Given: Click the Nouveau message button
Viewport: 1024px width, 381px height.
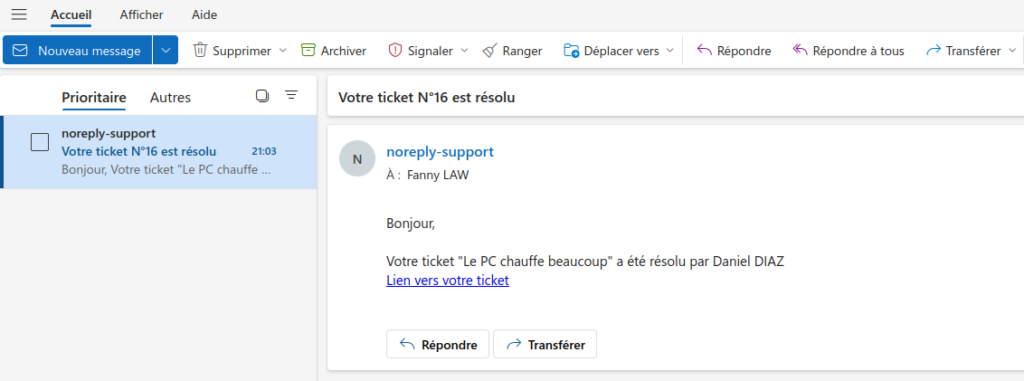Looking at the screenshot, I should pos(78,50).
